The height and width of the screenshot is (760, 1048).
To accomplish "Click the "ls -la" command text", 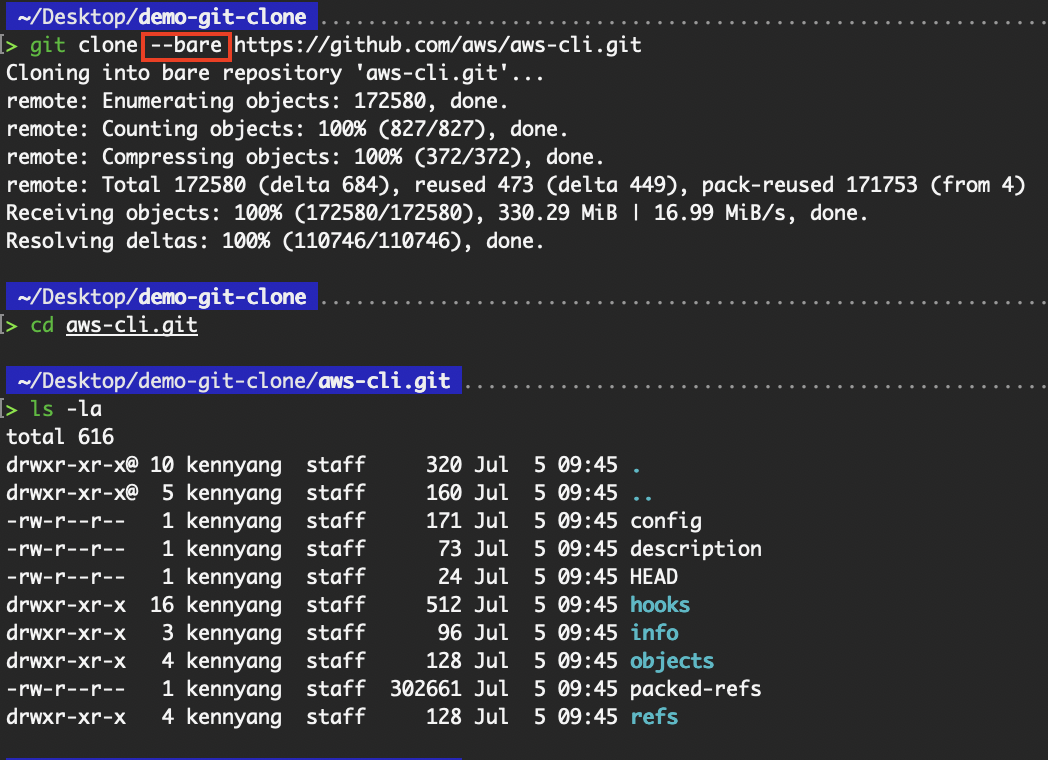I will tap(66, 409).
